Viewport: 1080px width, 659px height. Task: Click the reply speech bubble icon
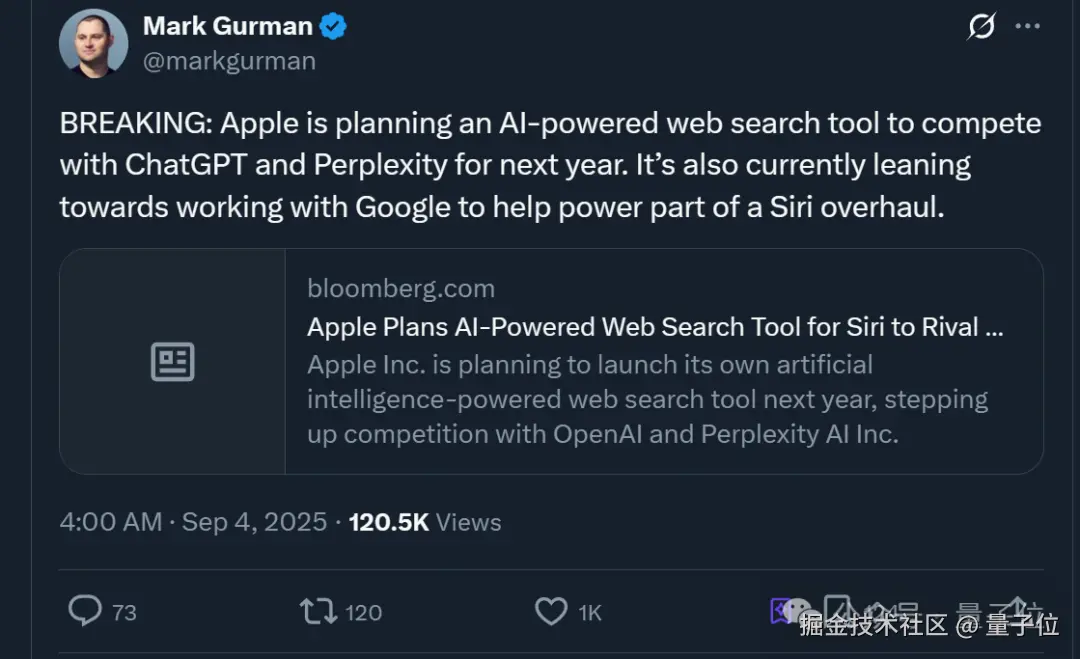pos(84,611)
